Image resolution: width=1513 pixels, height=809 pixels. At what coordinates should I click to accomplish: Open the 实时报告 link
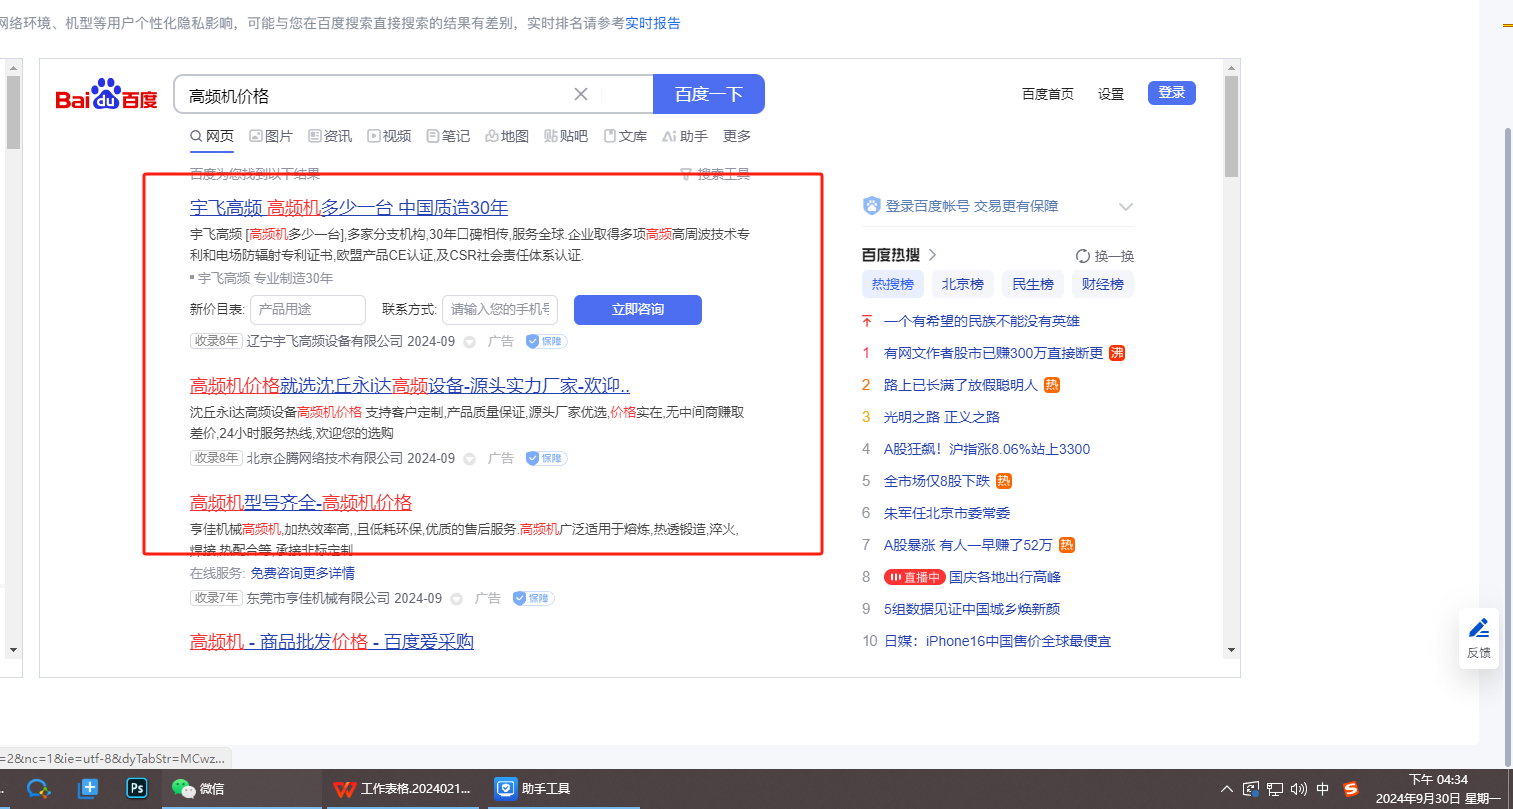(652, 23)
